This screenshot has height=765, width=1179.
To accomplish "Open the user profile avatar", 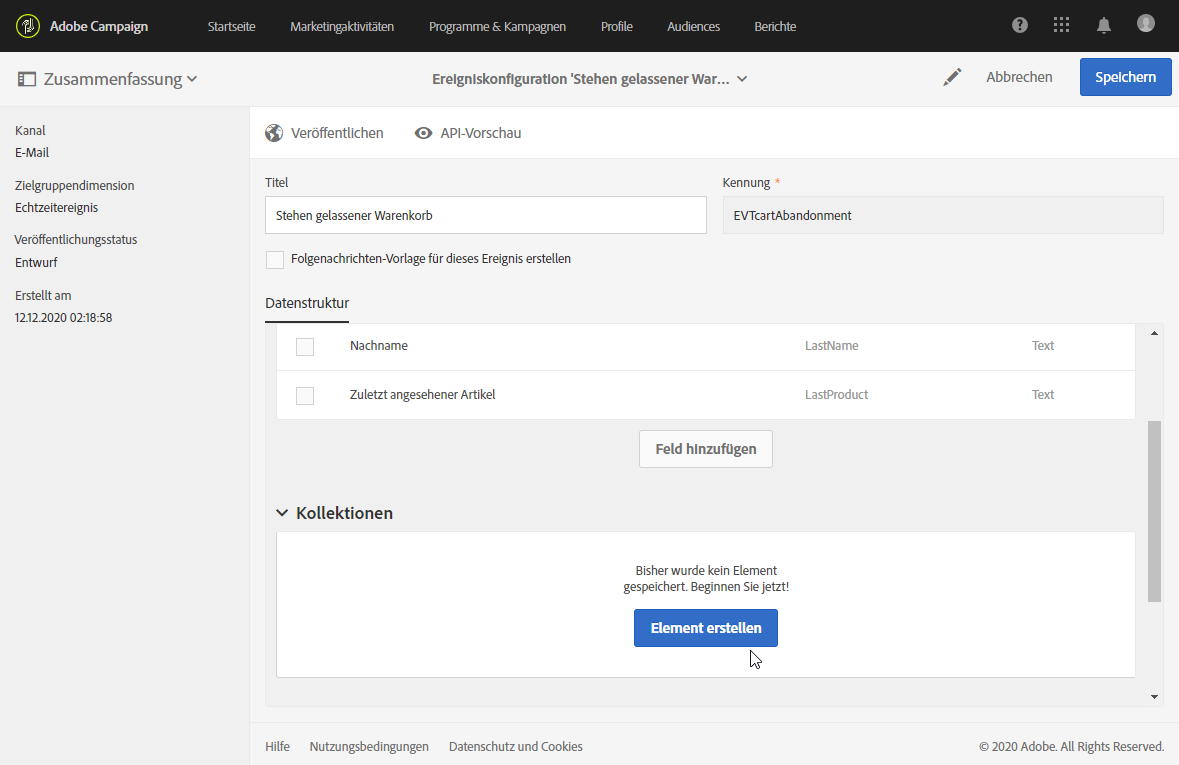I will pos(1146,24).
